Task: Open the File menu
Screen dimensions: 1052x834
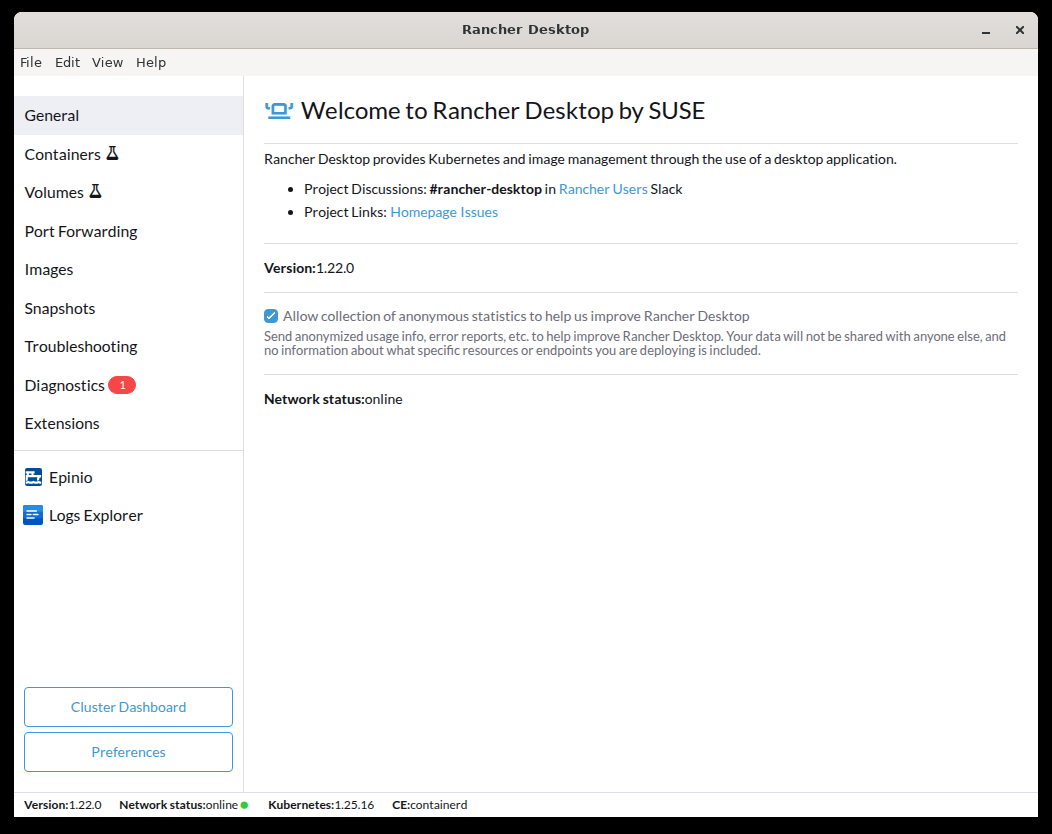Action: [31, 62]
